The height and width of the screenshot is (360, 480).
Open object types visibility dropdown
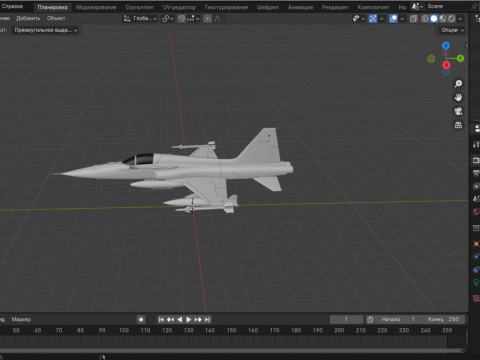point(358,19)
